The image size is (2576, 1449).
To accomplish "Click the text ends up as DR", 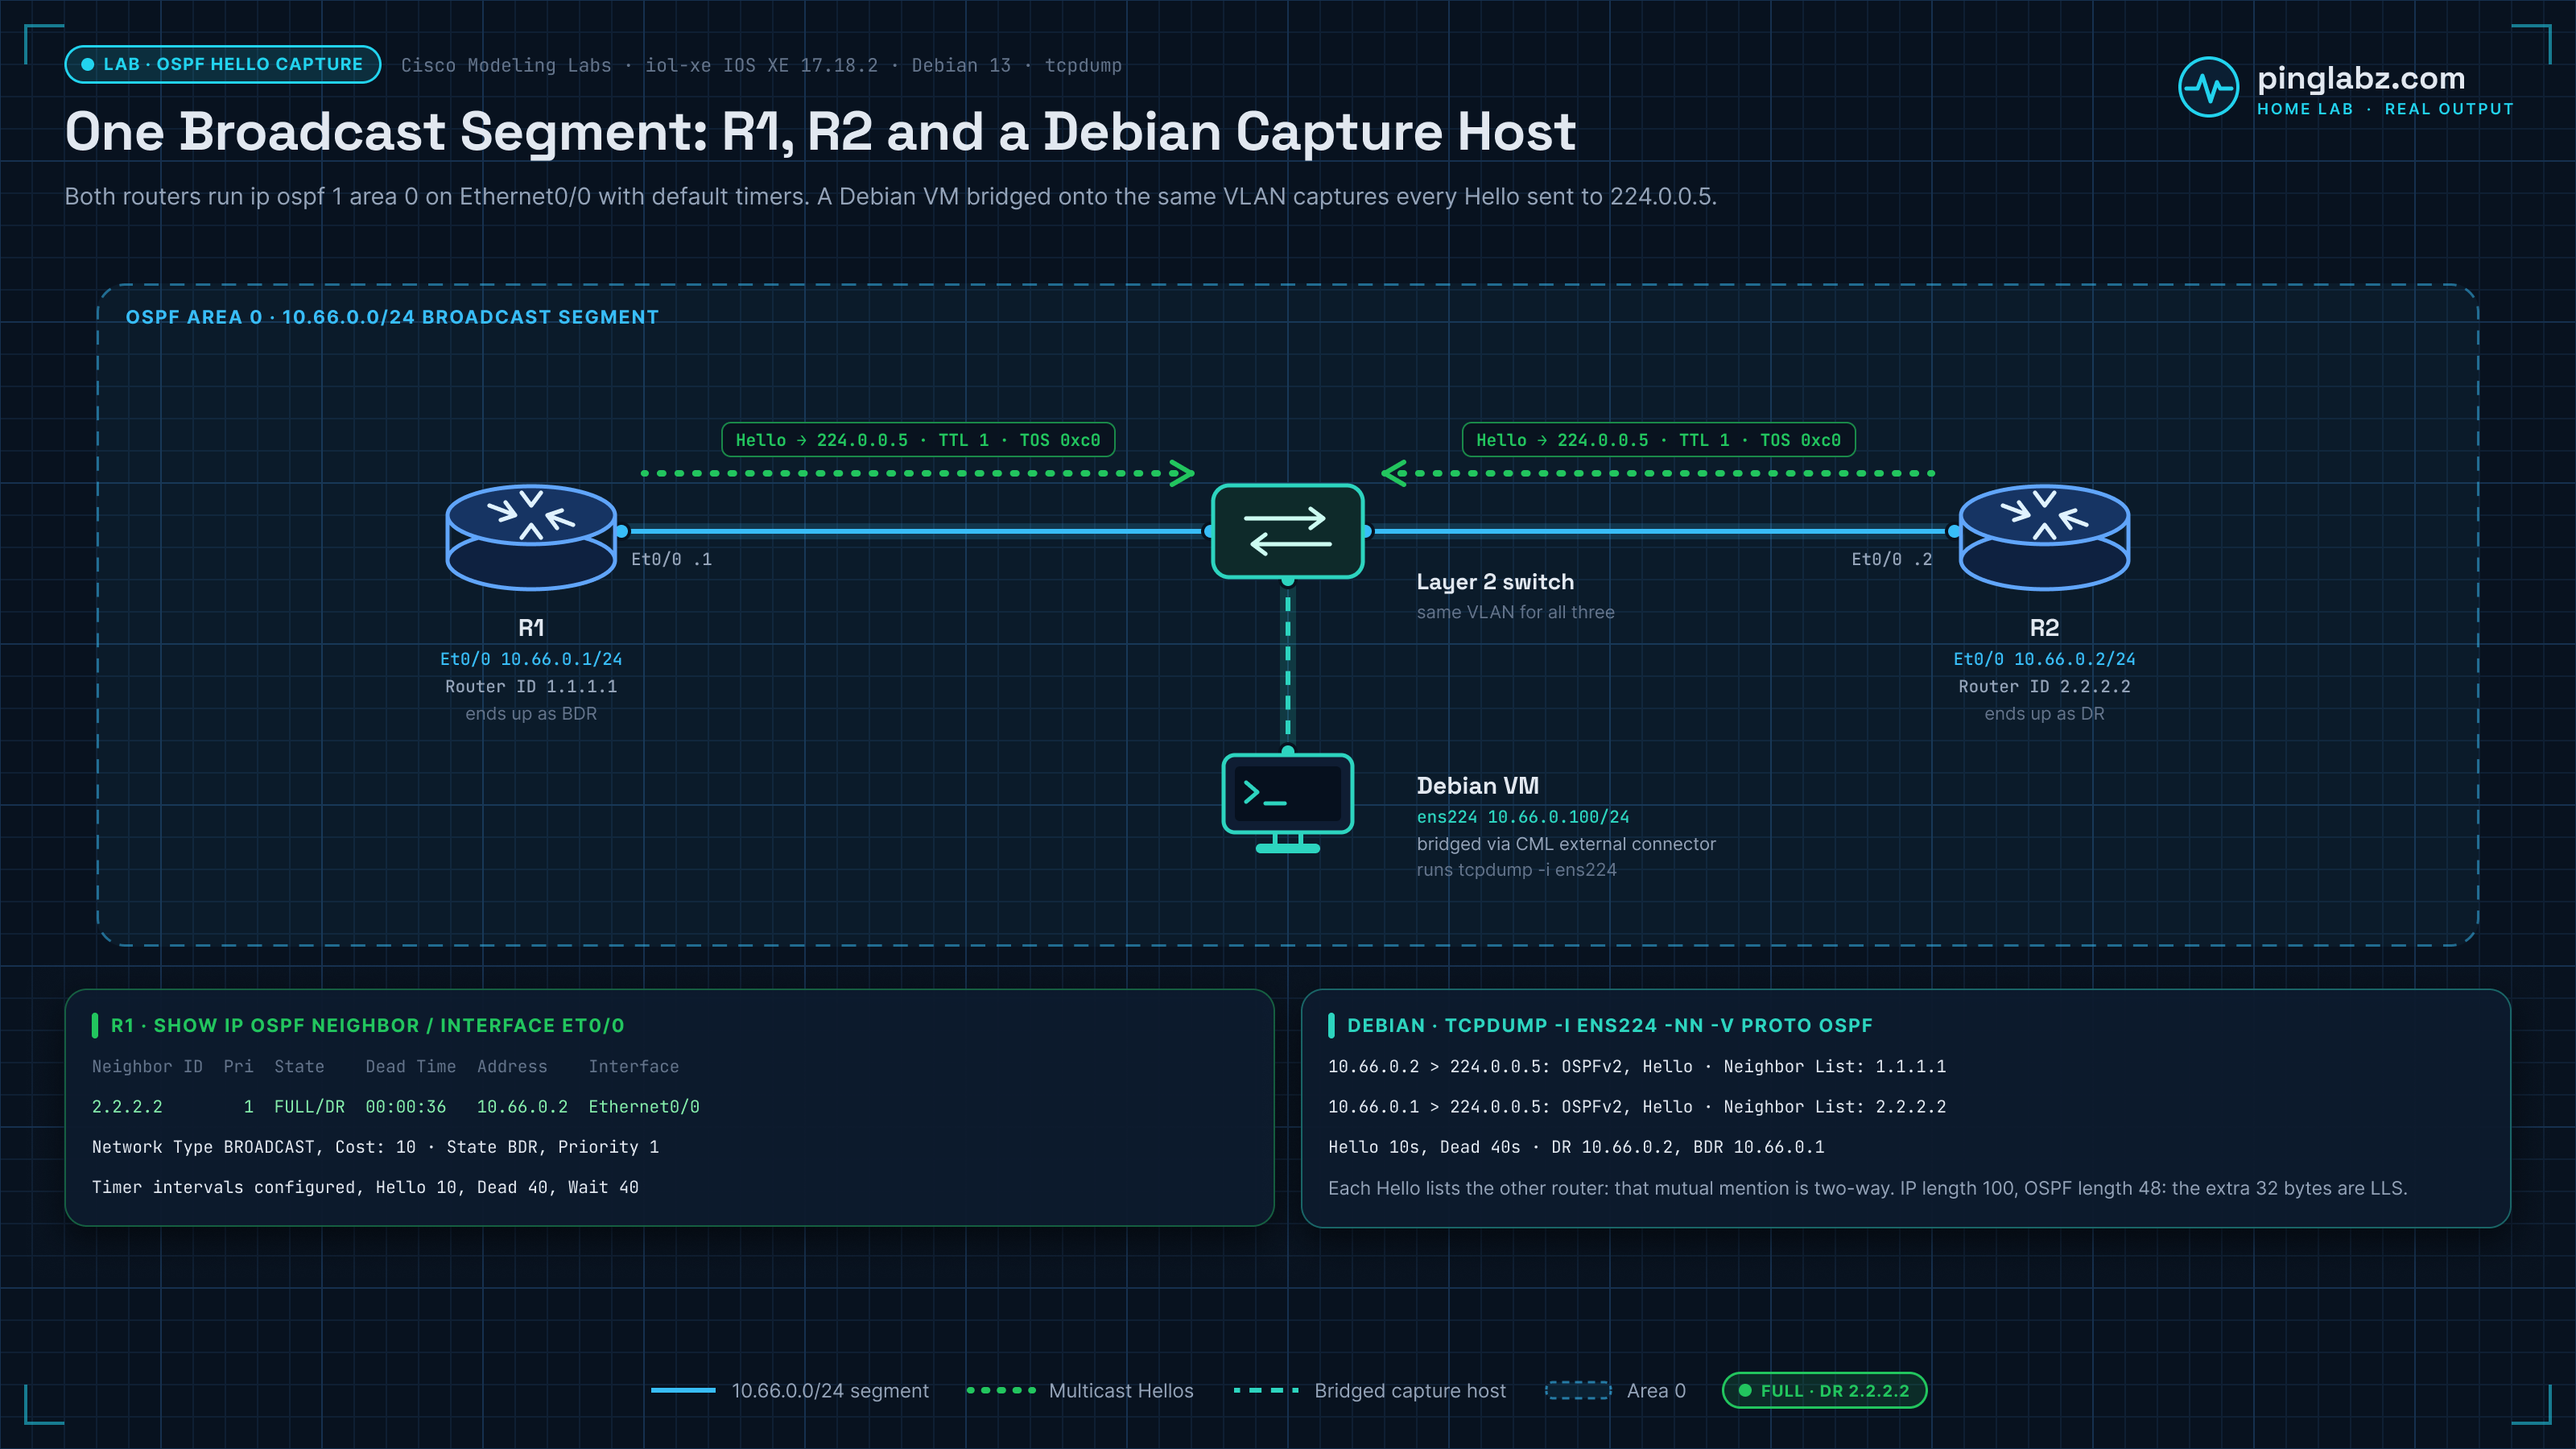I will pyautogui.click(x=2044, y=713).
